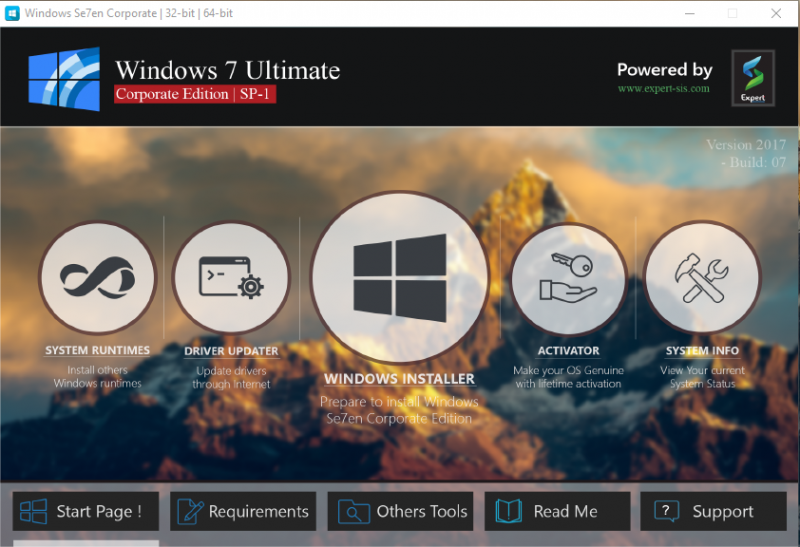The height and width of the screenshot is (547, 800).
Task: Click the DRIVER UPDATER label
Action: click(x=231, y=351)
